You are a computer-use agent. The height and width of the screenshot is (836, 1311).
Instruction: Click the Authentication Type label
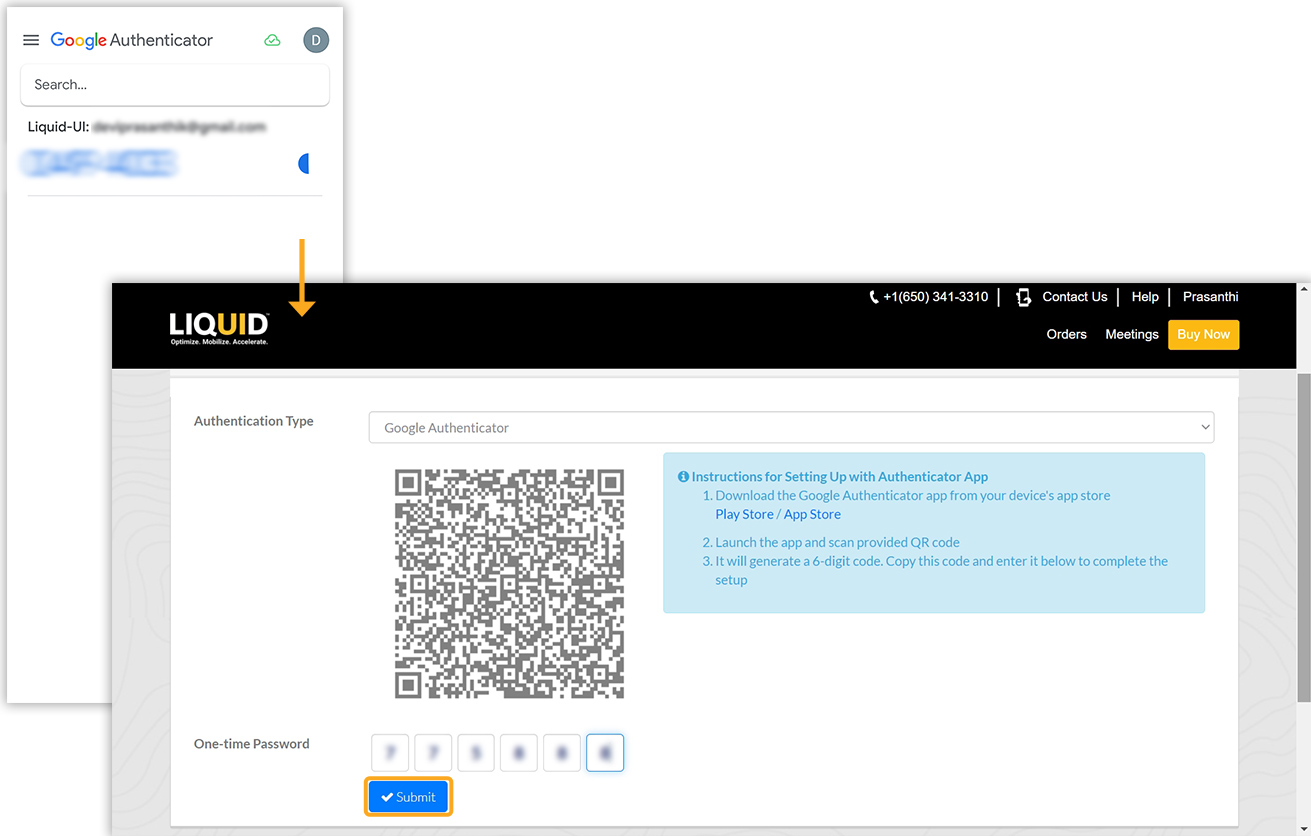[x=254, y=421]
